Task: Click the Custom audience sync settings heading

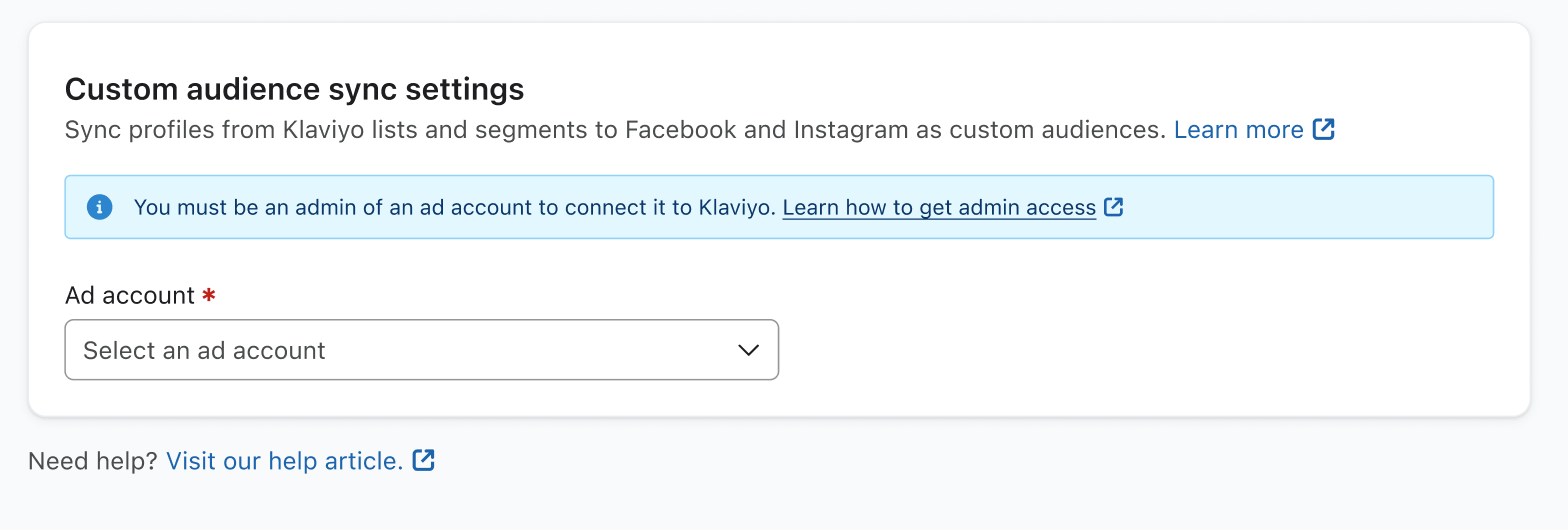Action: coord(294,89)
